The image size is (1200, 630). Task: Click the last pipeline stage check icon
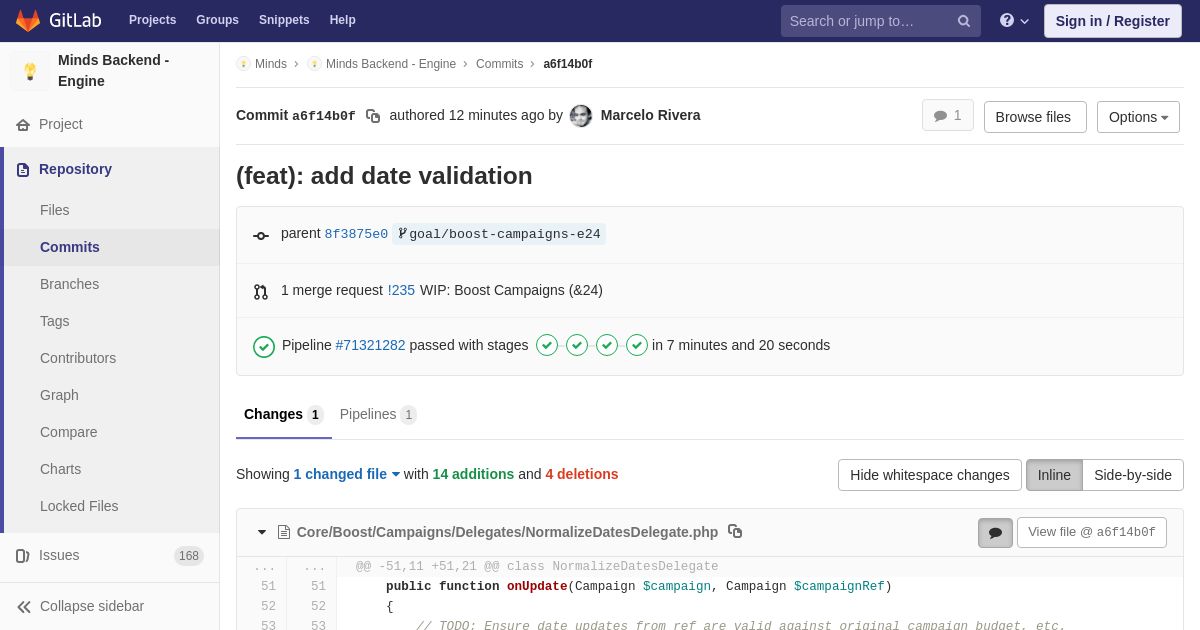(637, 345)
